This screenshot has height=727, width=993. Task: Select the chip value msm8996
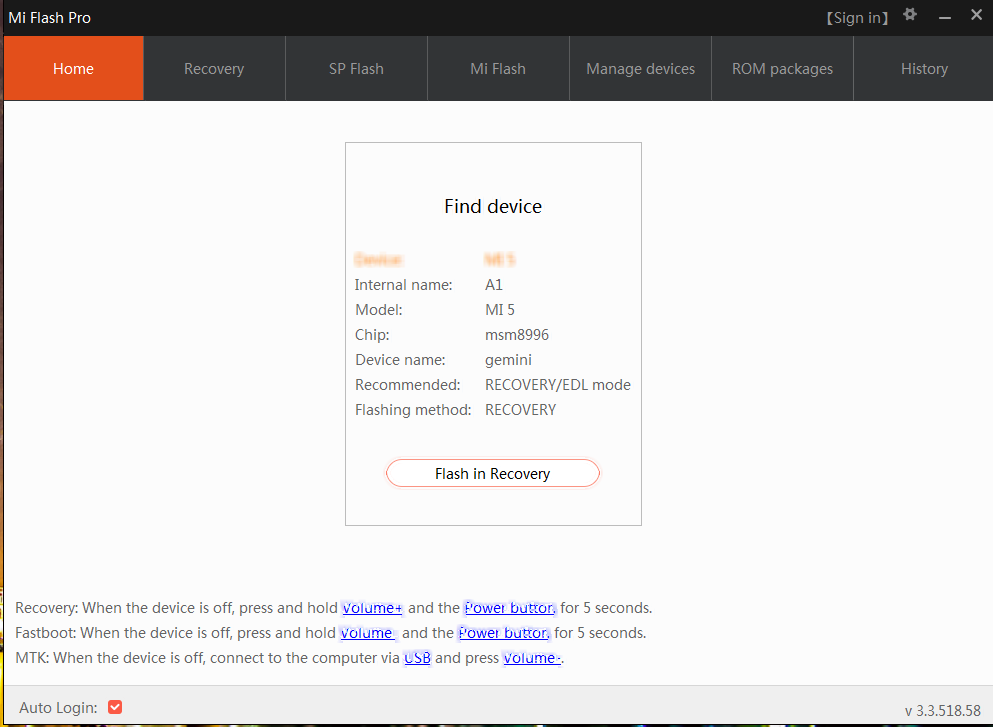pyautogui.click(x=517, y=335)
